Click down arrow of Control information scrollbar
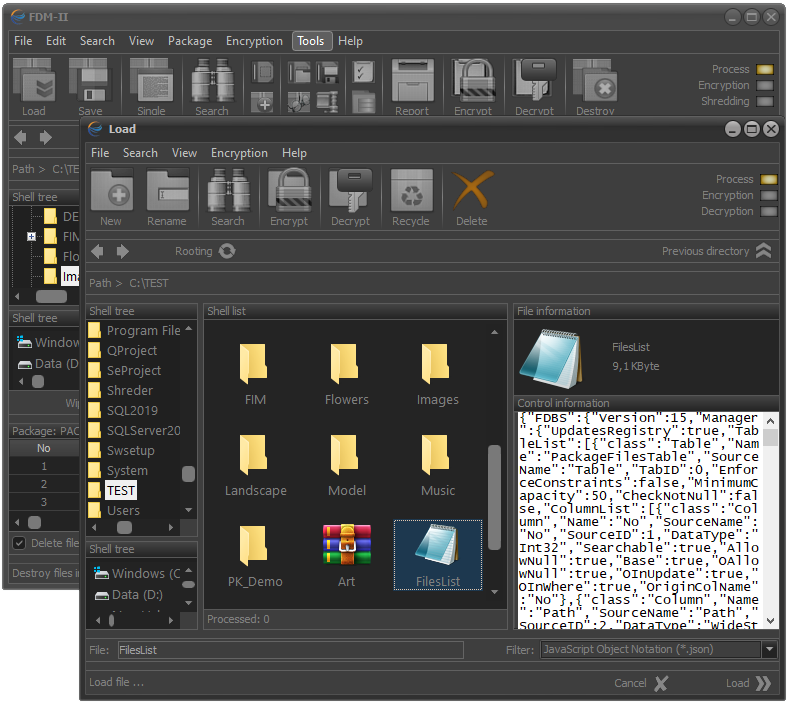Image resolution: width=788 pixels, height=704 pixels. (x=770, y=621)
